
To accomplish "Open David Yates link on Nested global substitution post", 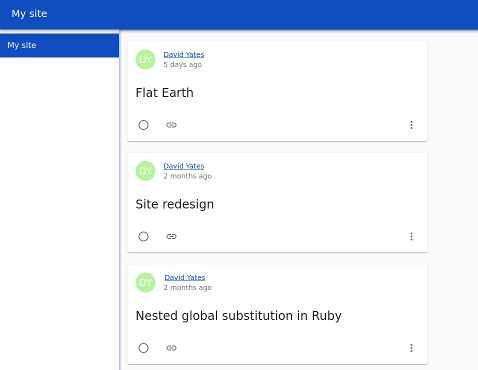I will pos(185,277).
